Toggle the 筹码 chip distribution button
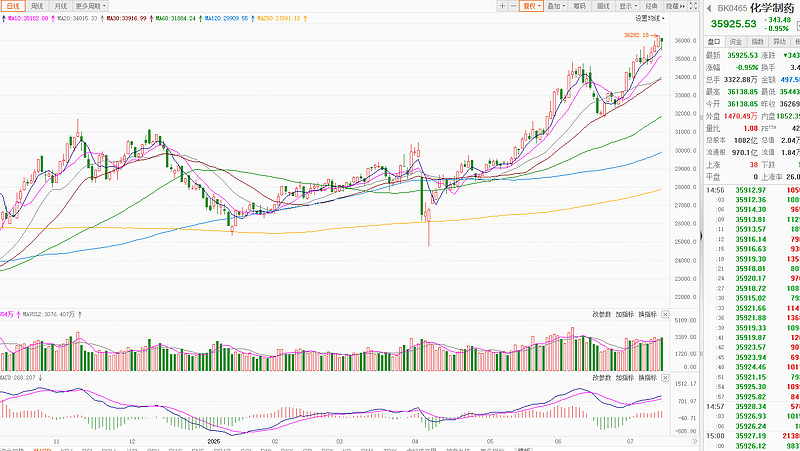This screenshot has height=451, width=800. click(579, 6)
